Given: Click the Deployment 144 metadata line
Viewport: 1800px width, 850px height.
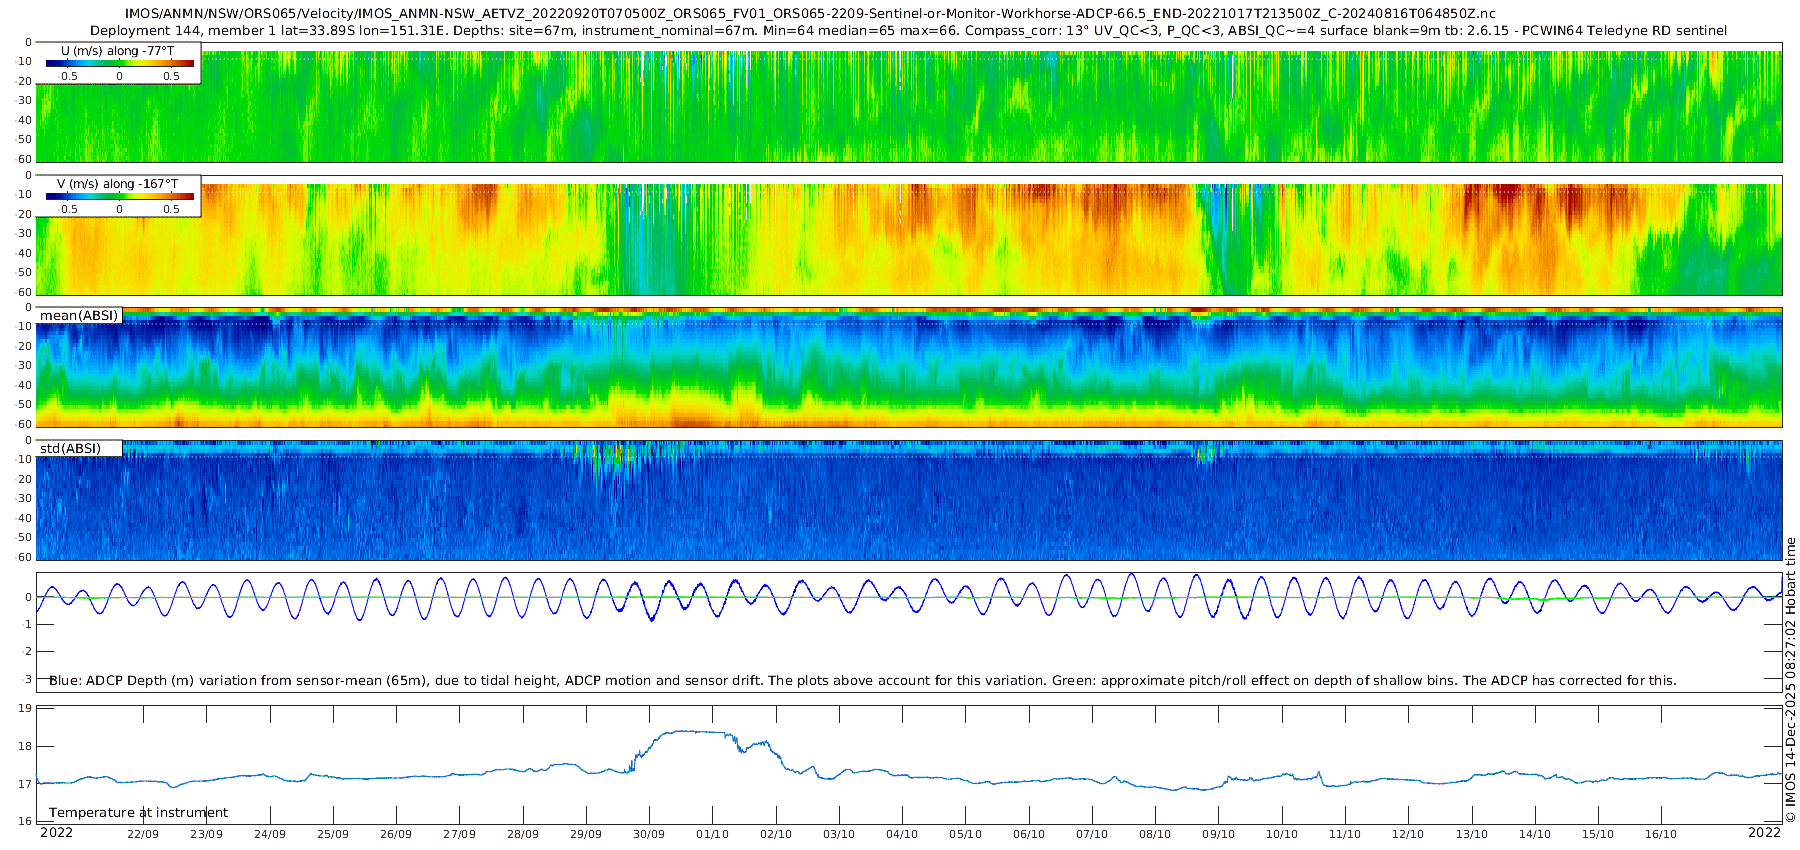Looking at the screenshot, I should (x=908, y=31).
